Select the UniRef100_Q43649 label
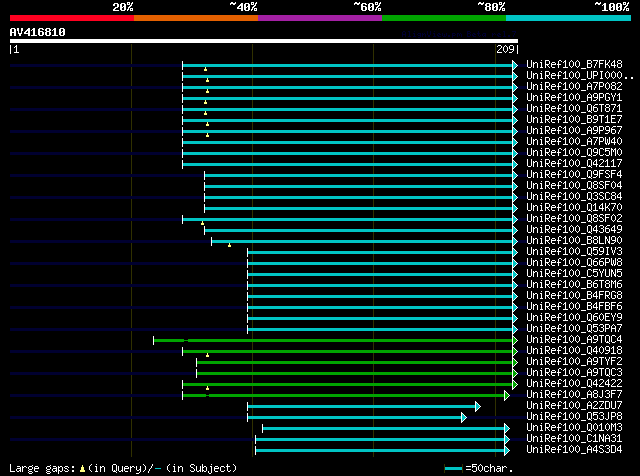The height and width of the screenshot is (476, 640). 574,230
